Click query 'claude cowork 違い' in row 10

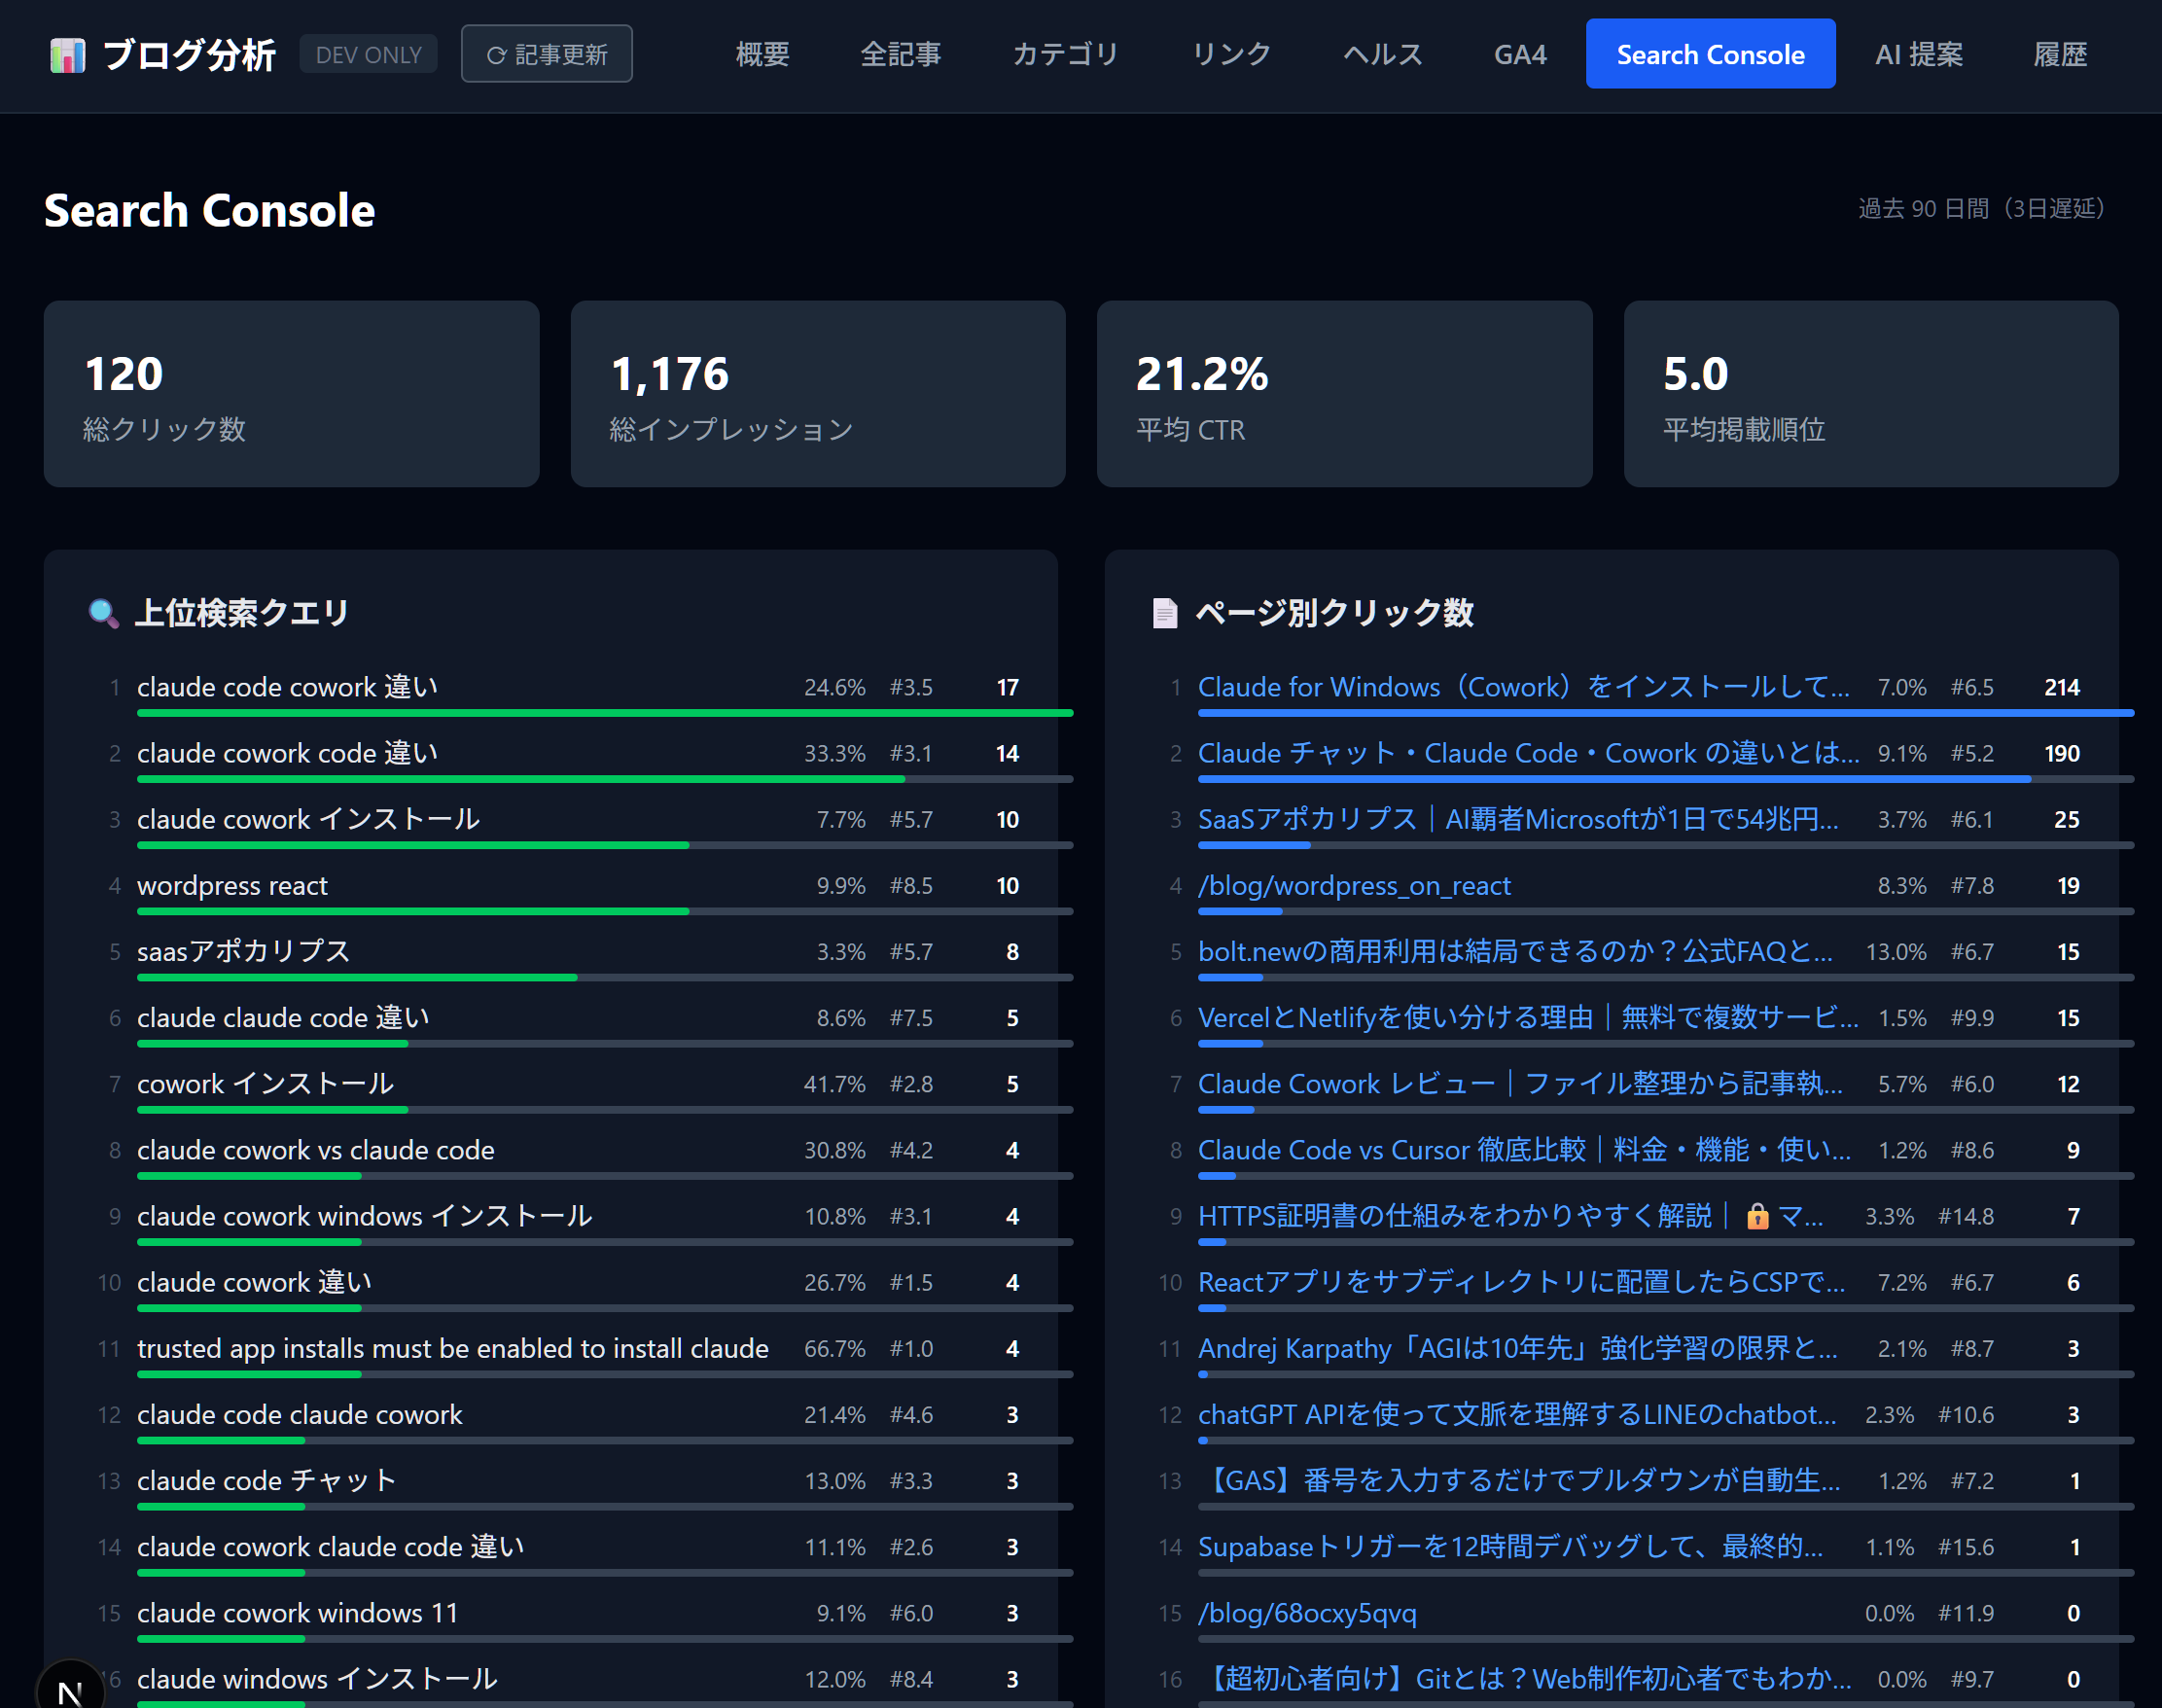(x=254, y=1281)
